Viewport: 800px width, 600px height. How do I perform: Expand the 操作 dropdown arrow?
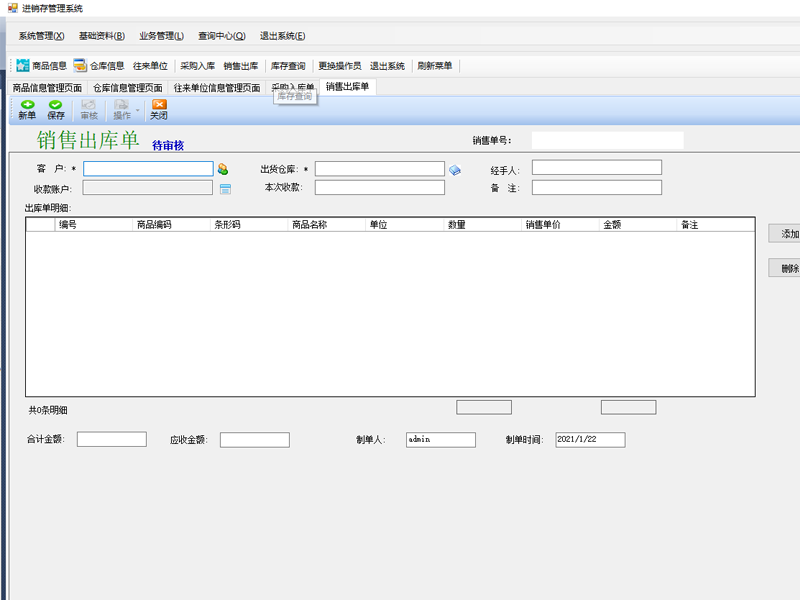click(137, 110)
